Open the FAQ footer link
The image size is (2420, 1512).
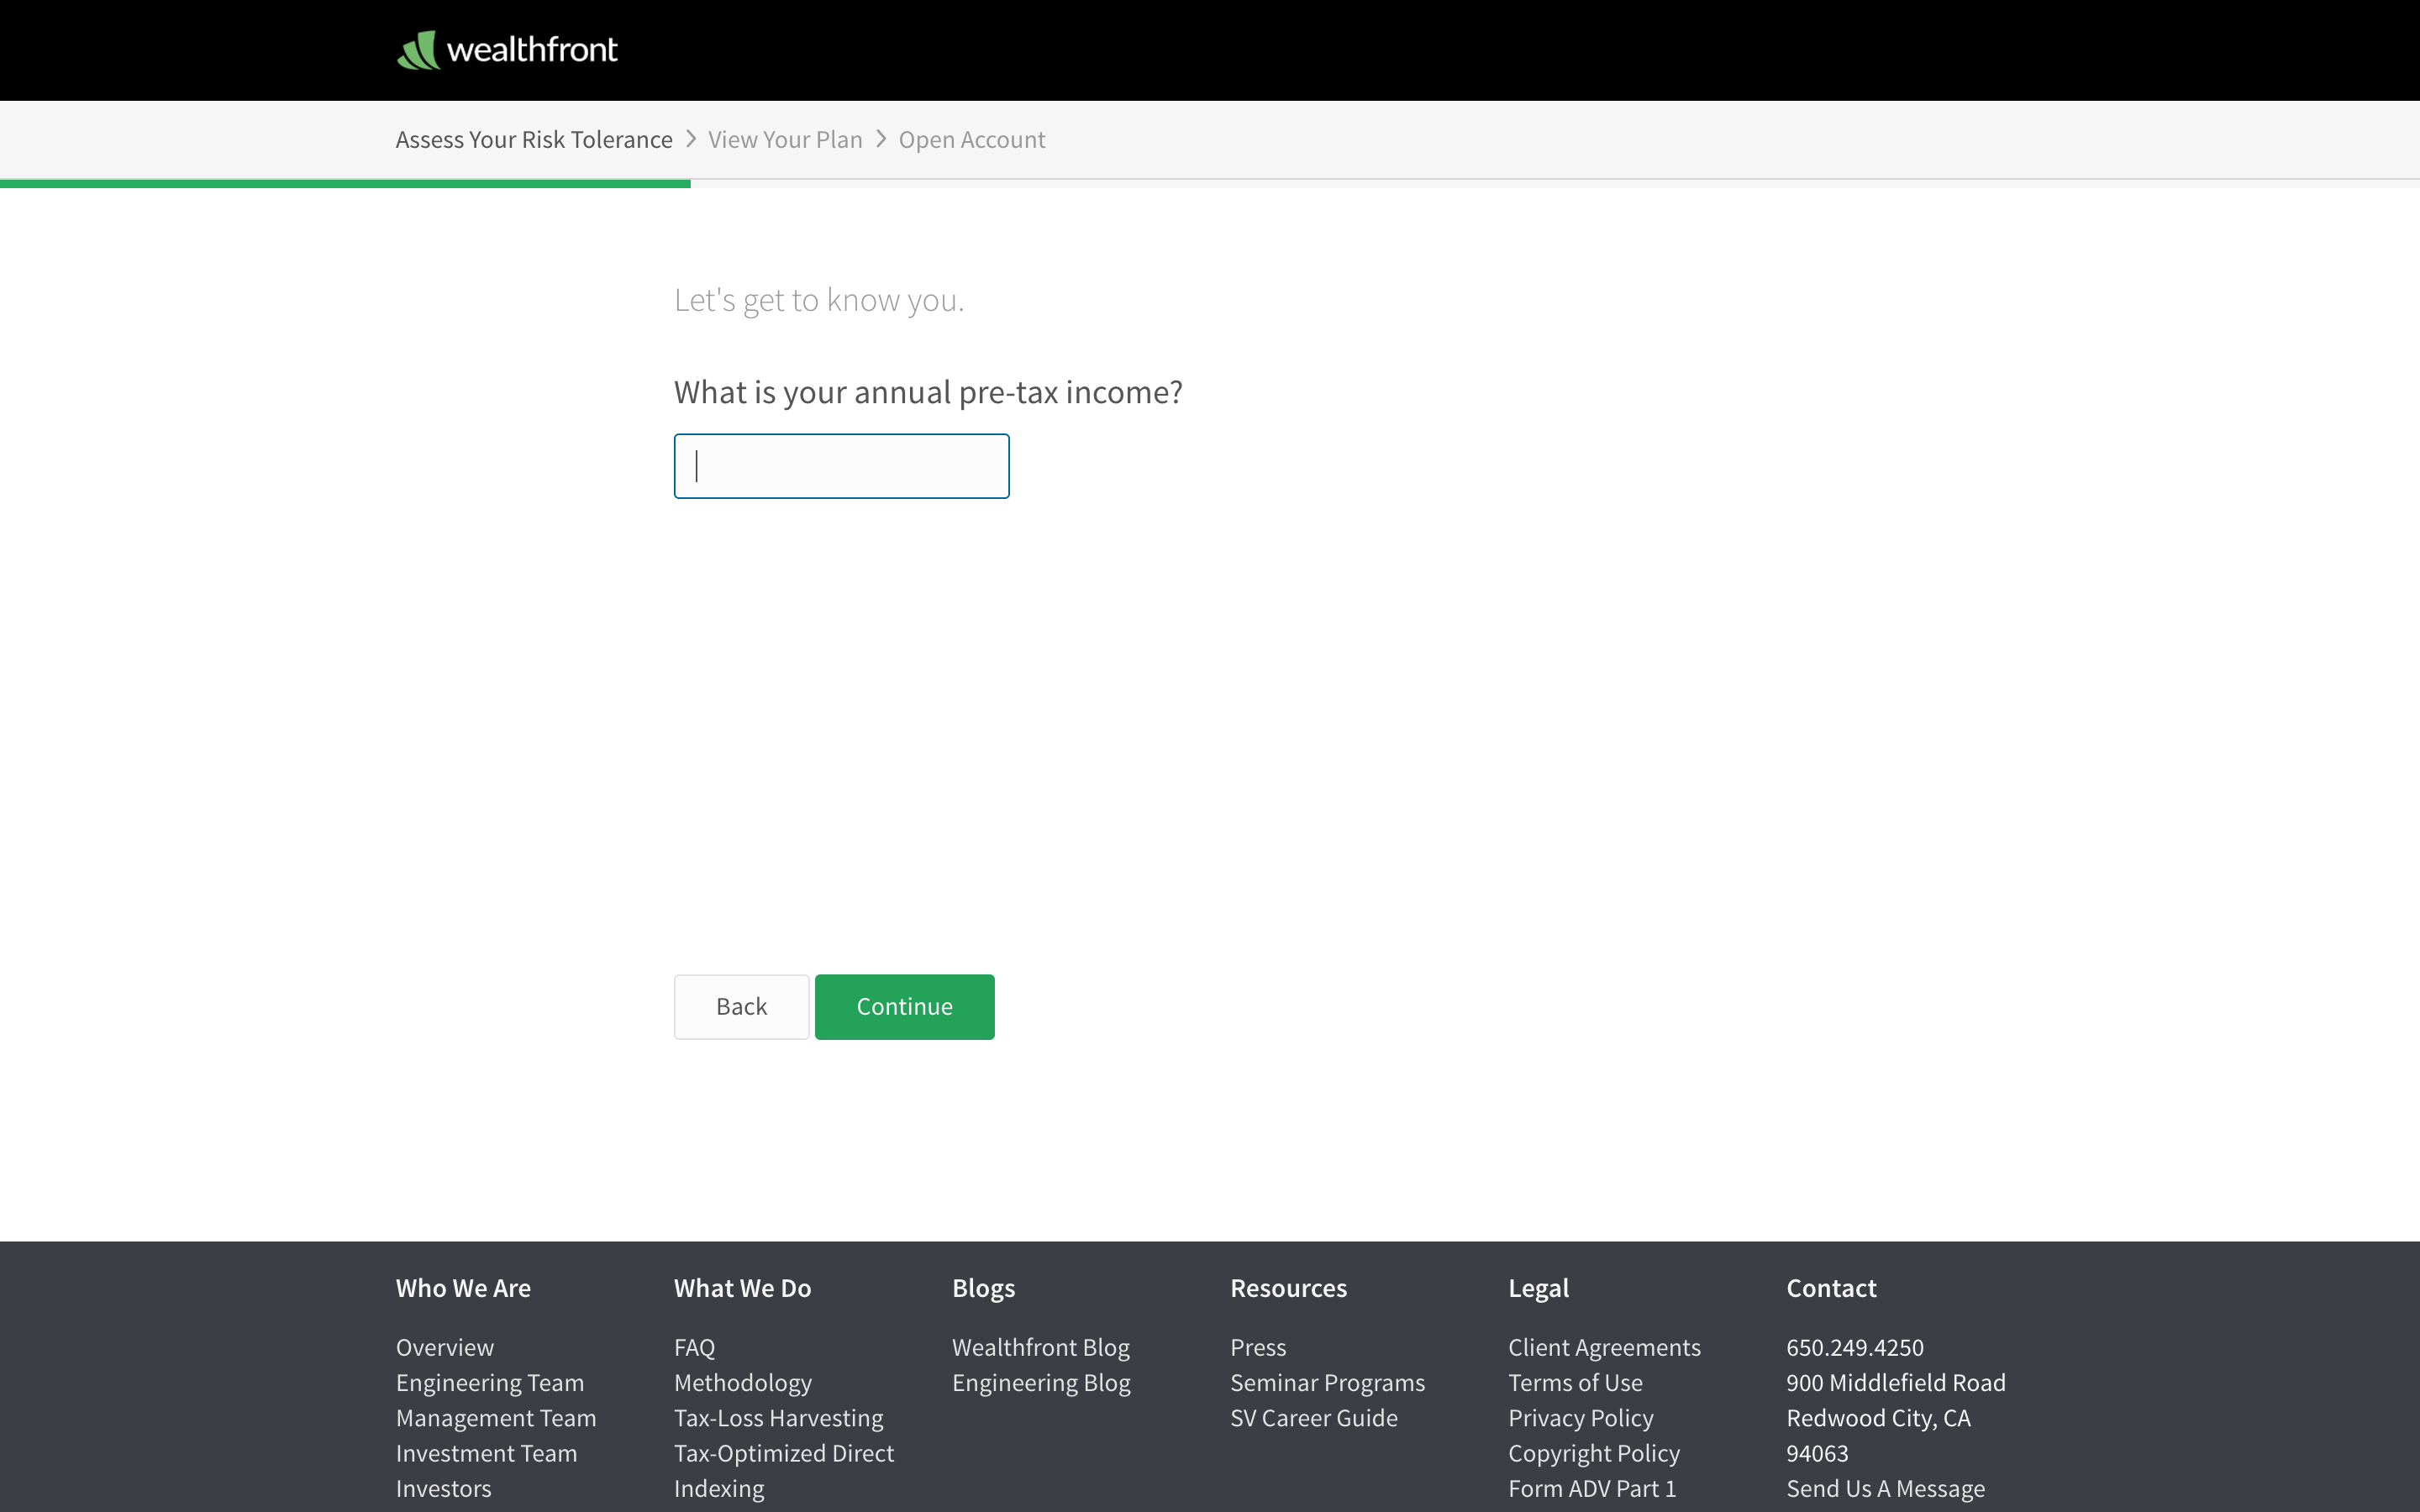click(x=694, y=1347)
